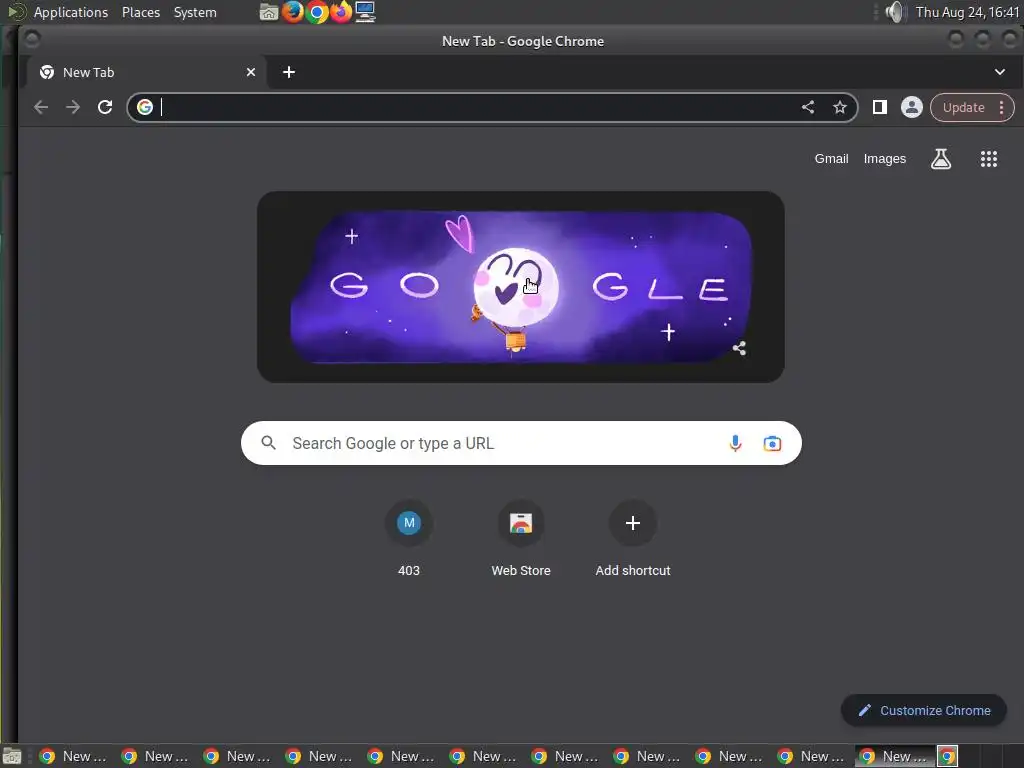Reload the current page
Screen dimensions: 1024x768
[x=105, y=107]
